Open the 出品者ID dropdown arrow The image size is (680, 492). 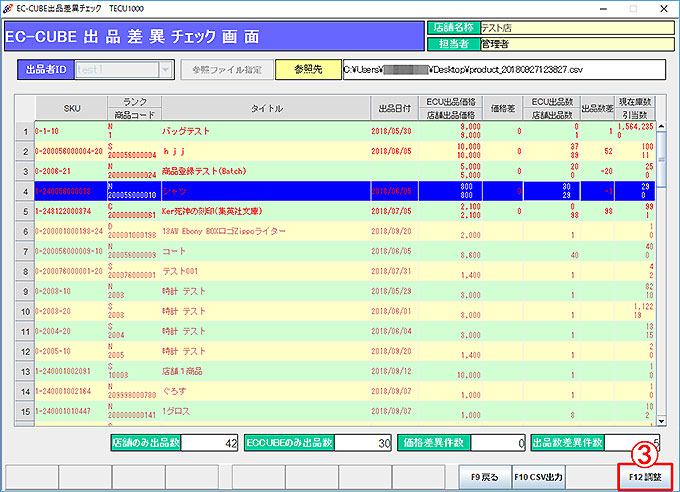point(166,69)
